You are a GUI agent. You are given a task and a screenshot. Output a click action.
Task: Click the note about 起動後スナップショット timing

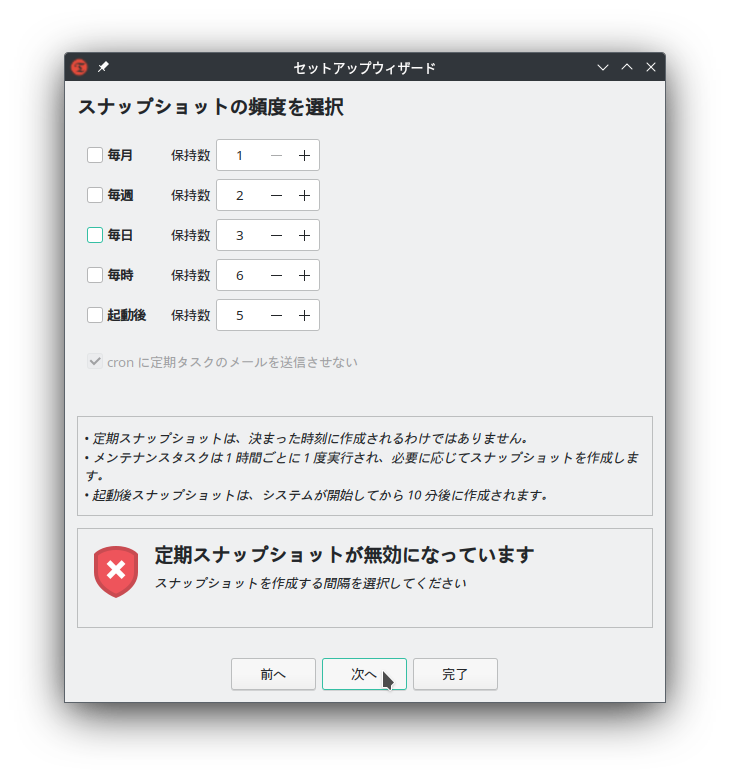click(x=316, y=495)
